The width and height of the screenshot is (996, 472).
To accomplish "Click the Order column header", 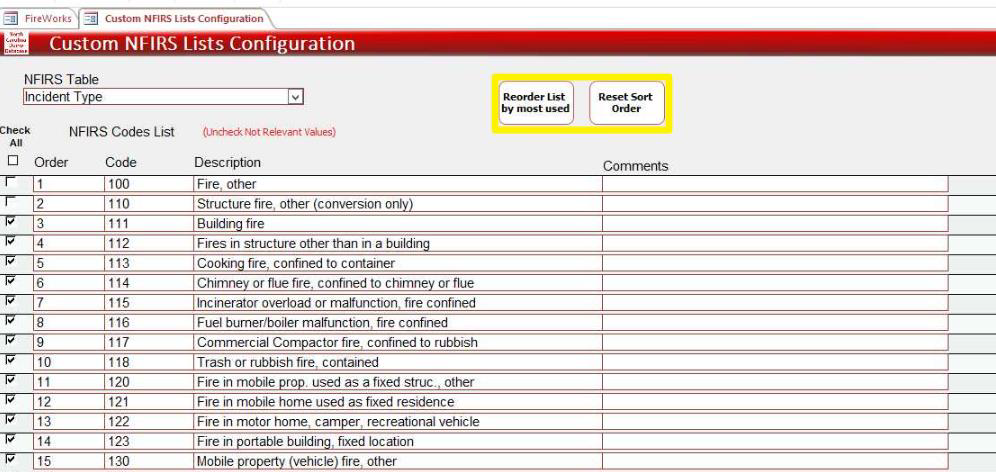I will (51, 163).
